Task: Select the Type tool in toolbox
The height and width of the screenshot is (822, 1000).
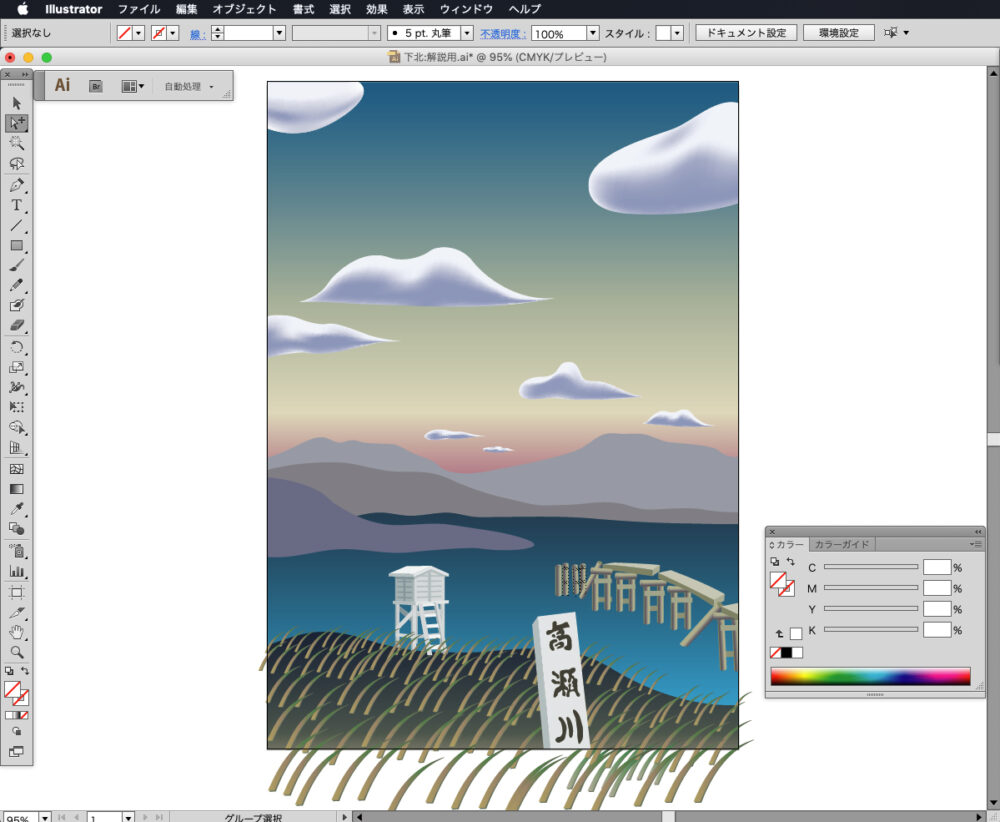Action: pyautogui.click(x=17, y=205)
